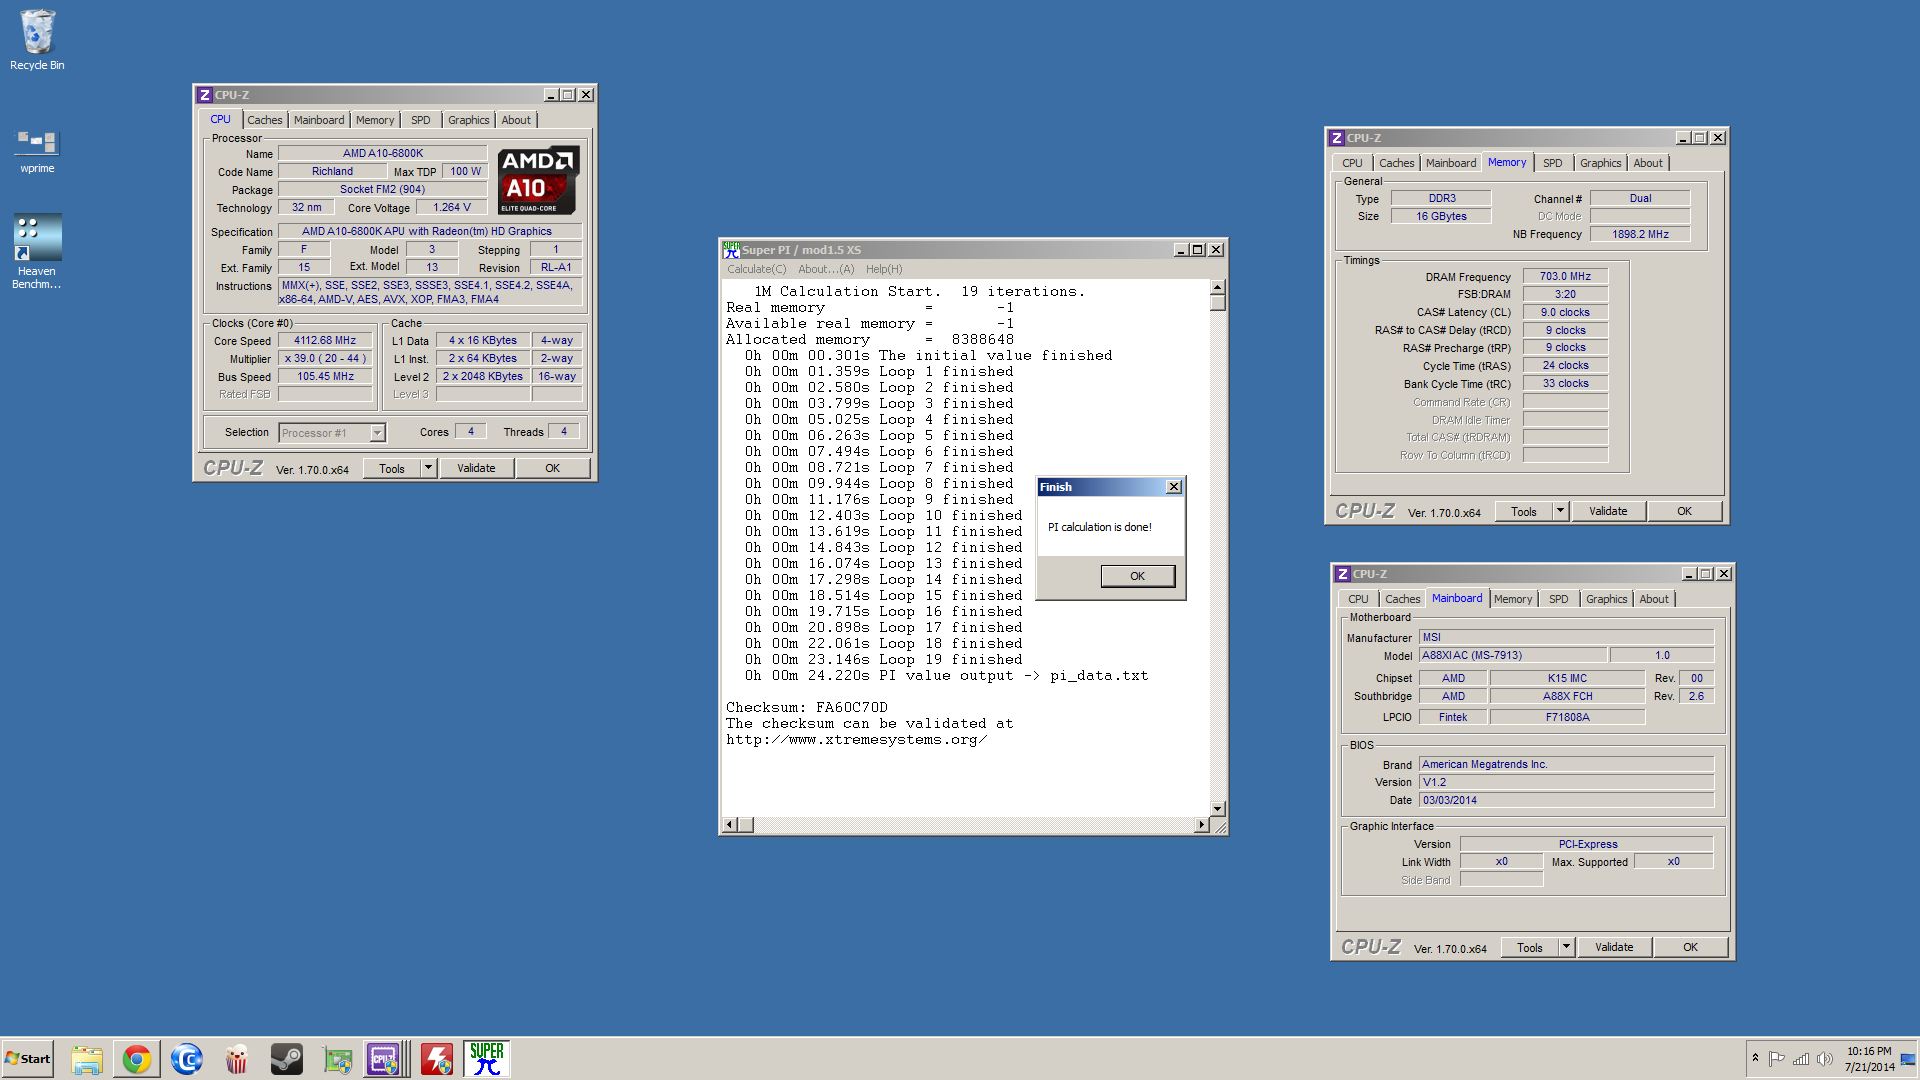Click Super PI horizontal scrollbar left arrow

click(x=730, y=825)
